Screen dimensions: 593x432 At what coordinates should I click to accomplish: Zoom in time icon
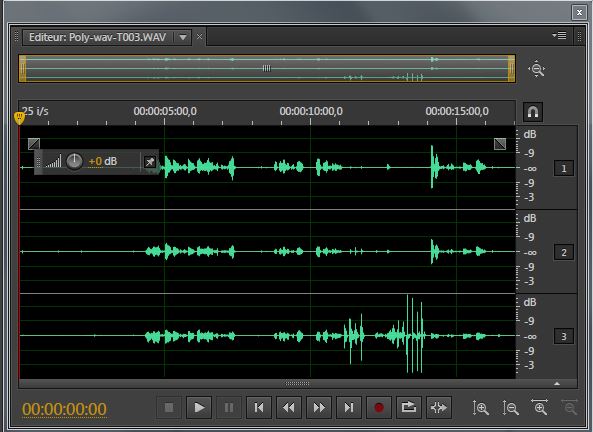point(539,407)
